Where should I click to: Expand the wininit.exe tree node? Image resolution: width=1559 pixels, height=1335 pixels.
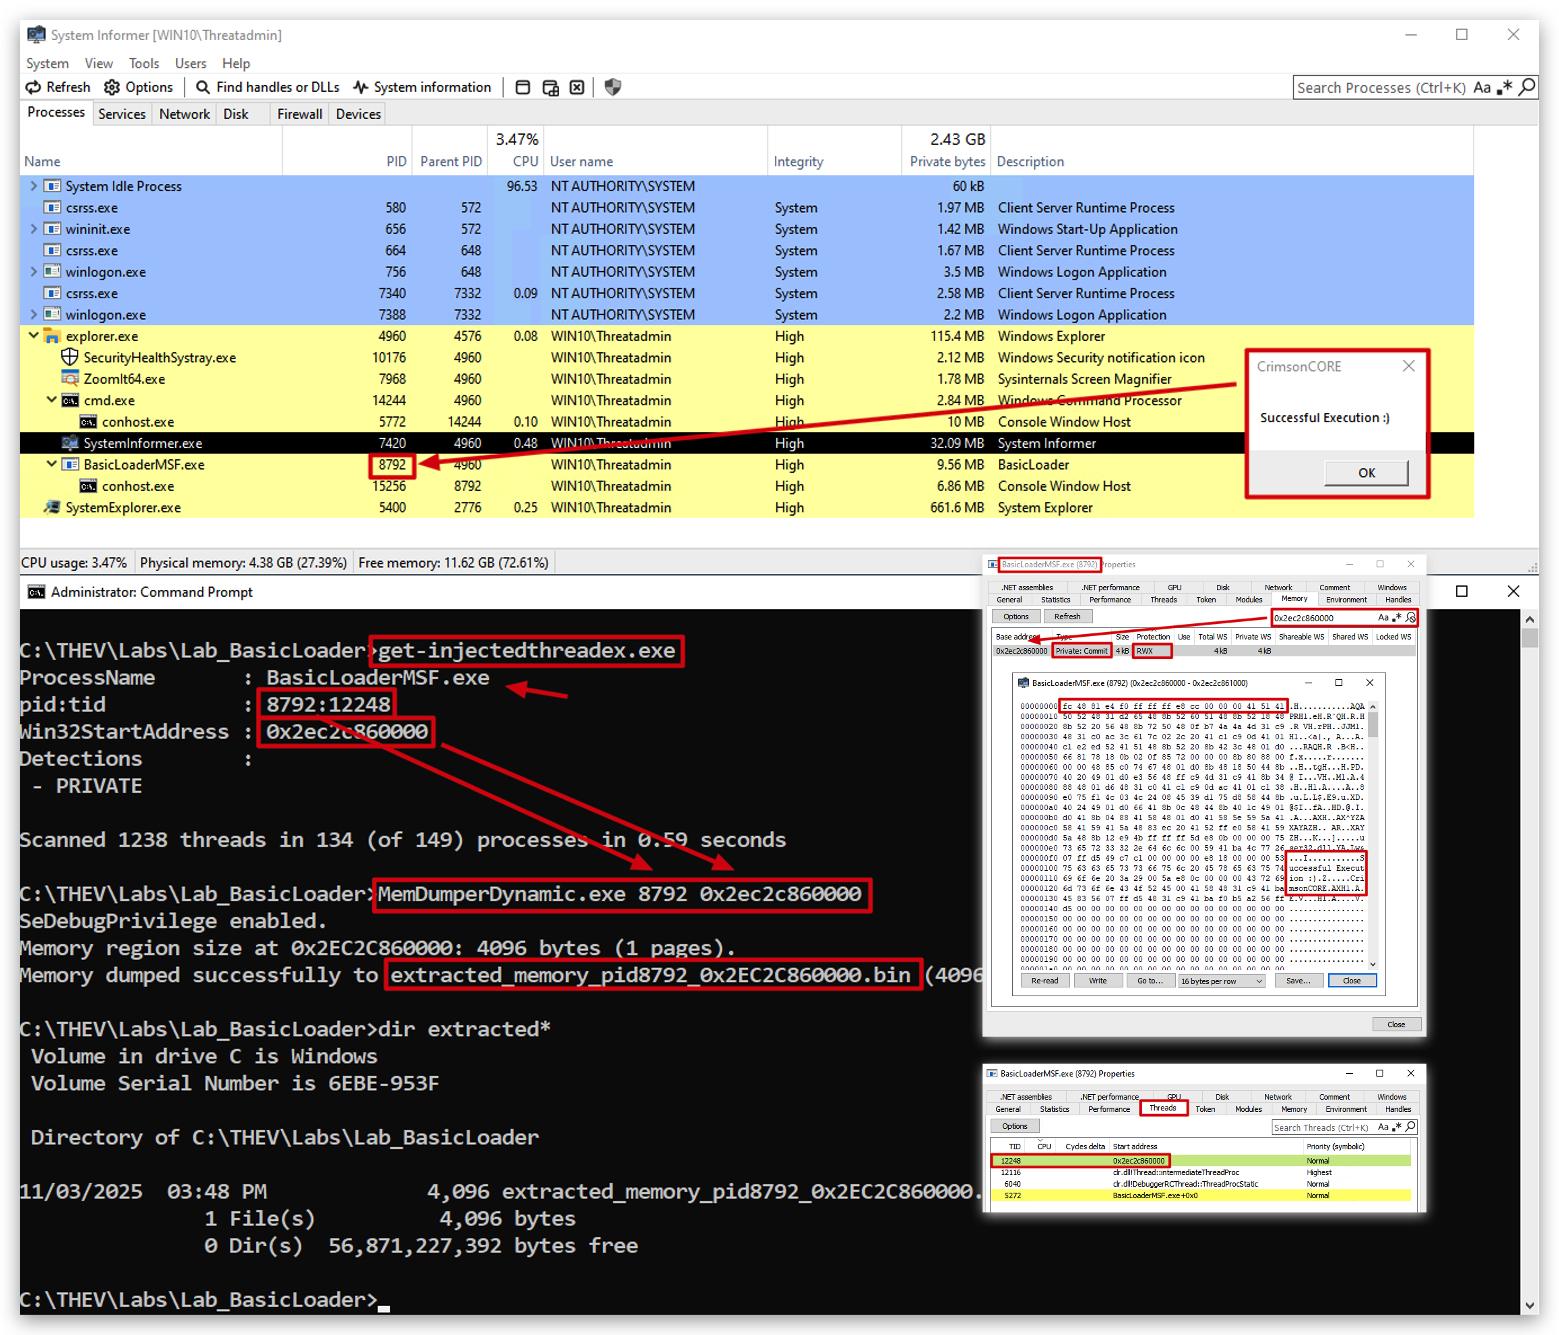34,229
